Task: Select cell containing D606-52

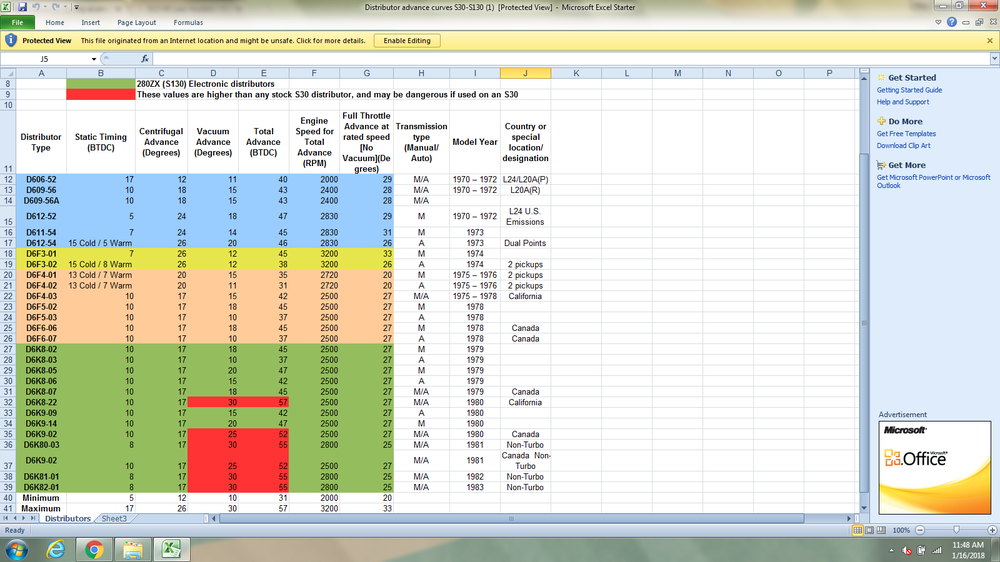Action: tap(41, 180)
